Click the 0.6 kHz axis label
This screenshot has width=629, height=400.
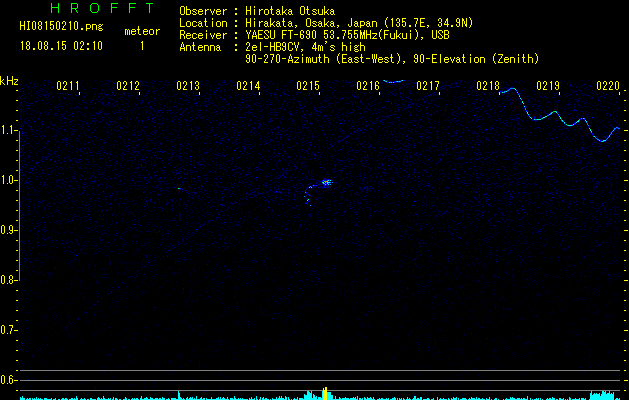[8, 380]
